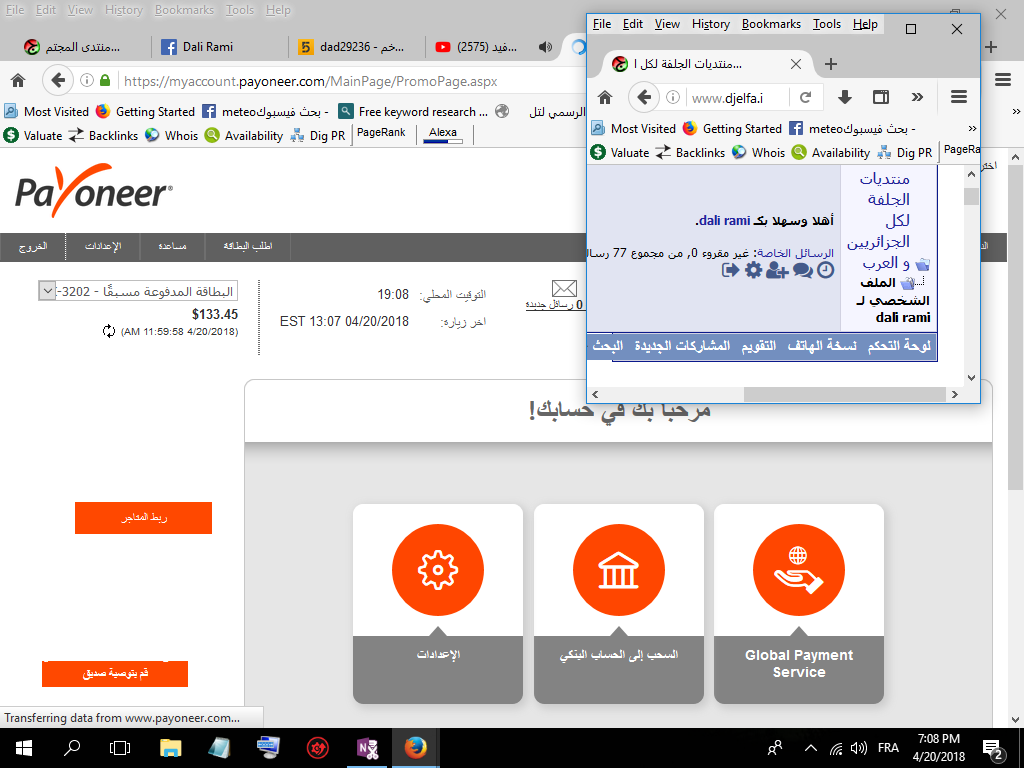This screenshot has width=1024, height=768.
Task: Click the orange ربط المتاجر button
Action: pos(143,518)
